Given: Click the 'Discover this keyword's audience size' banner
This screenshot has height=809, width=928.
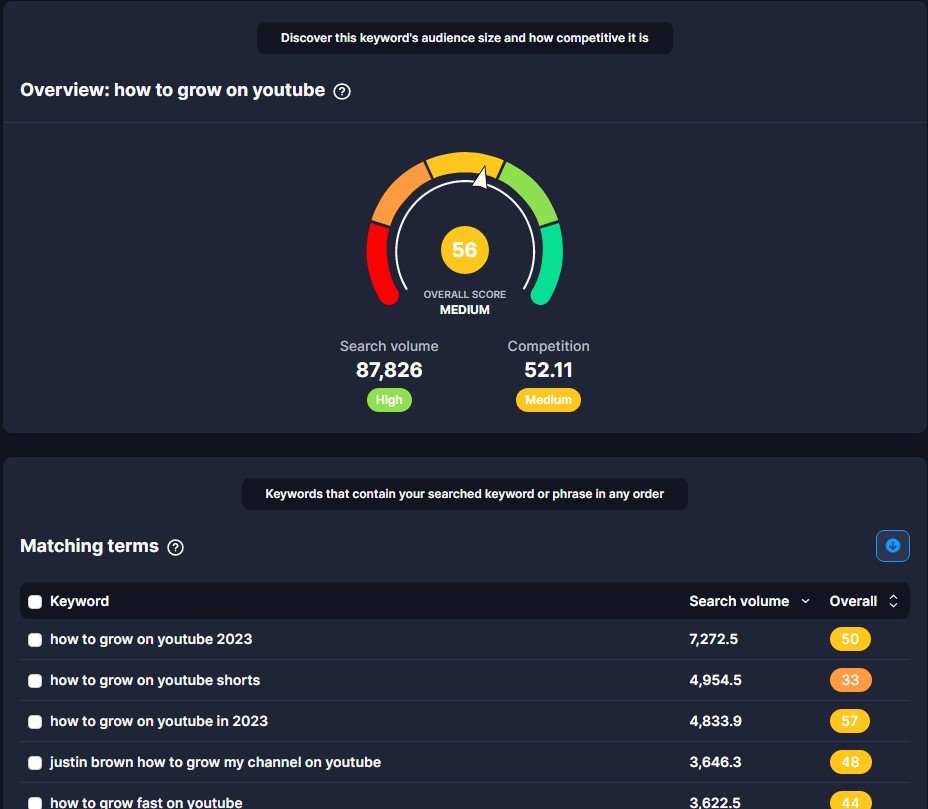Looking at the screenshot, I should tap(465, 38).
